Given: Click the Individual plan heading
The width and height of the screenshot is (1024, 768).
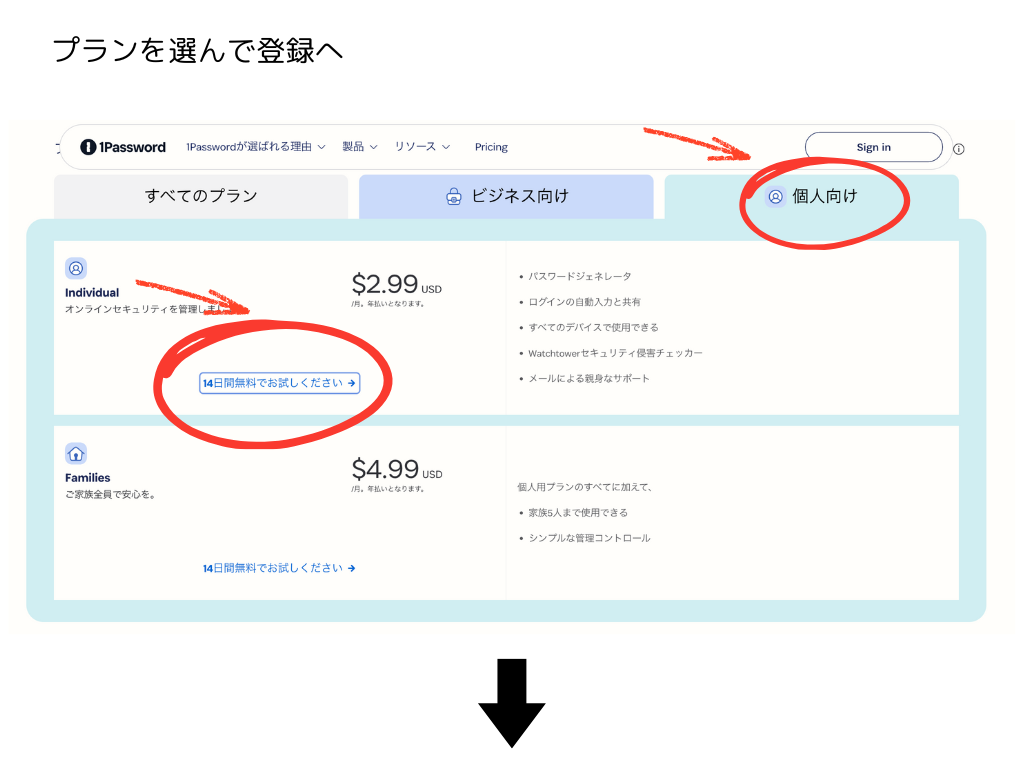Looking at the screenshot, I should 92,293.
